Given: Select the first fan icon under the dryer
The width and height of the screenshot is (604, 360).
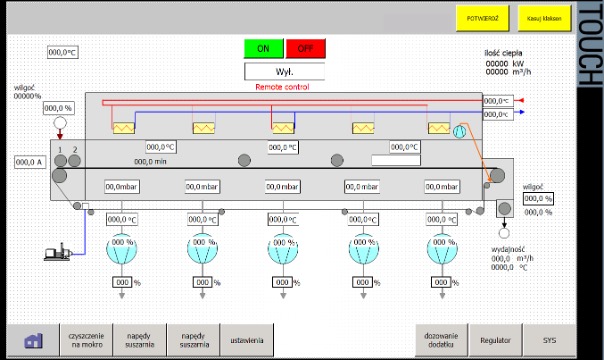Looking at the screenshot, I should tap(122, 249).
